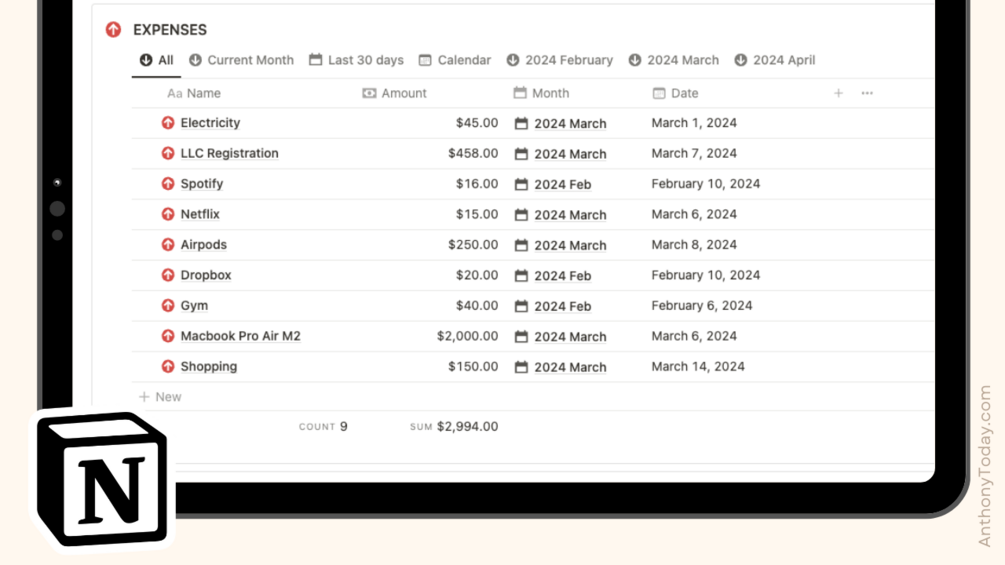Click the red icon beside Electricity
Image resolution: width=1005 pixels, height=565 pixels.
(x=168, y=123)
